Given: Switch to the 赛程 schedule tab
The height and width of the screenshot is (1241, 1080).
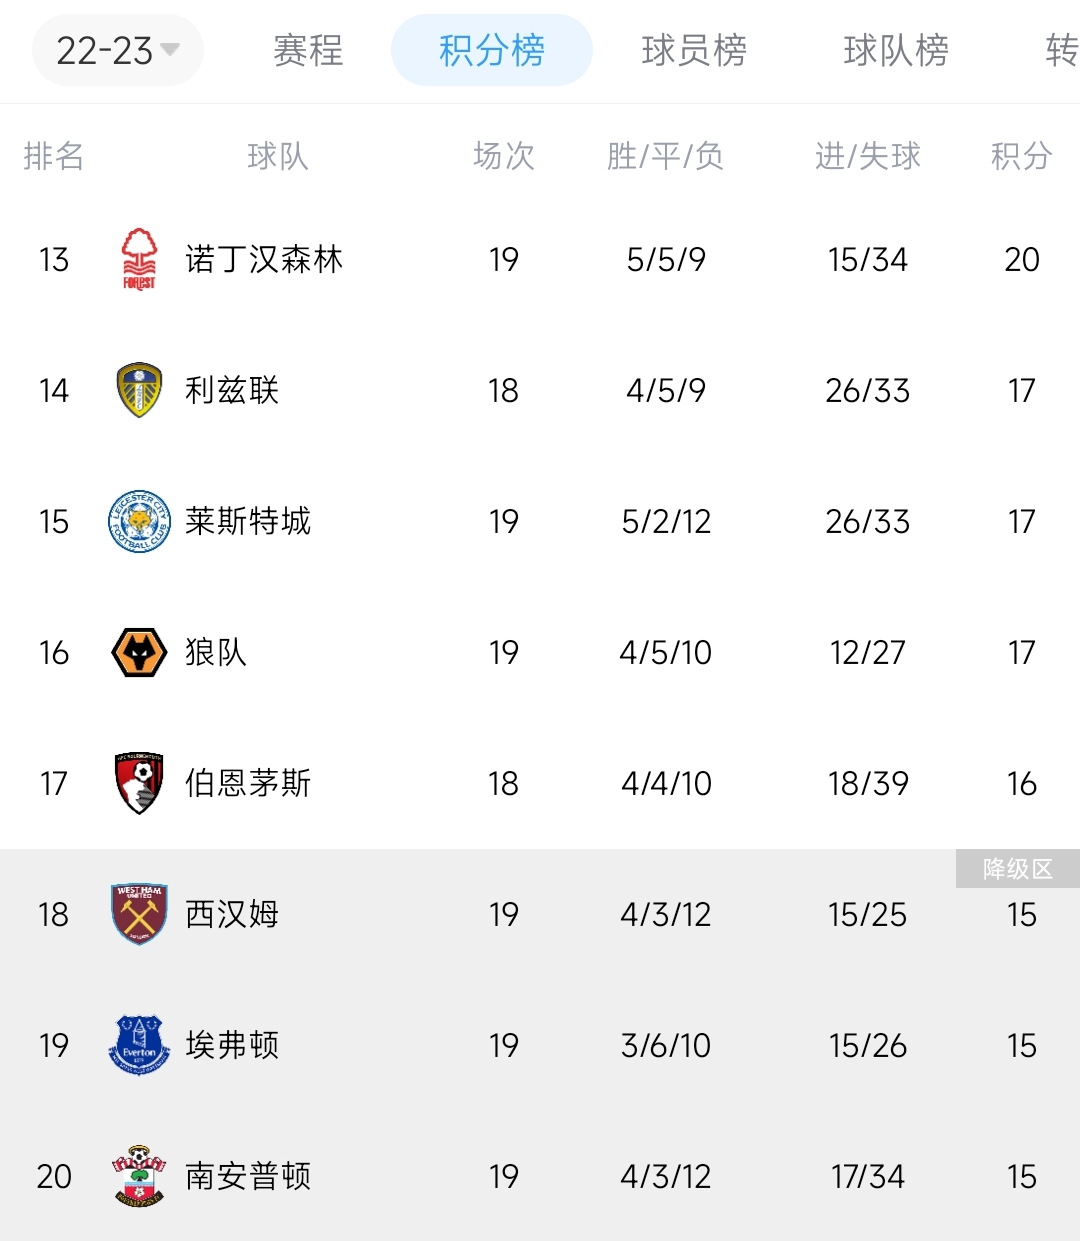Looking at the screenshot, I should [308, 50].
